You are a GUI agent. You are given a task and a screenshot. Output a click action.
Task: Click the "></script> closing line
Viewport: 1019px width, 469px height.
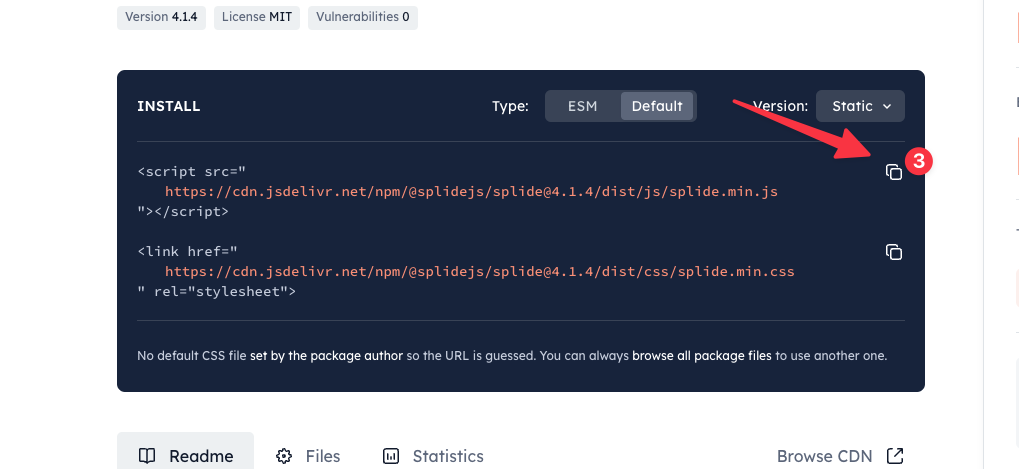pos(183,212)
